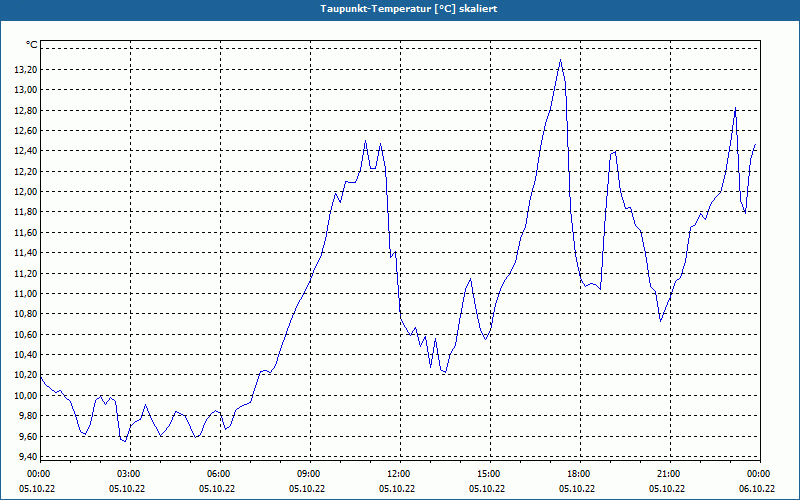Select the 11,20 y-axis label

(x=27, y=273)
